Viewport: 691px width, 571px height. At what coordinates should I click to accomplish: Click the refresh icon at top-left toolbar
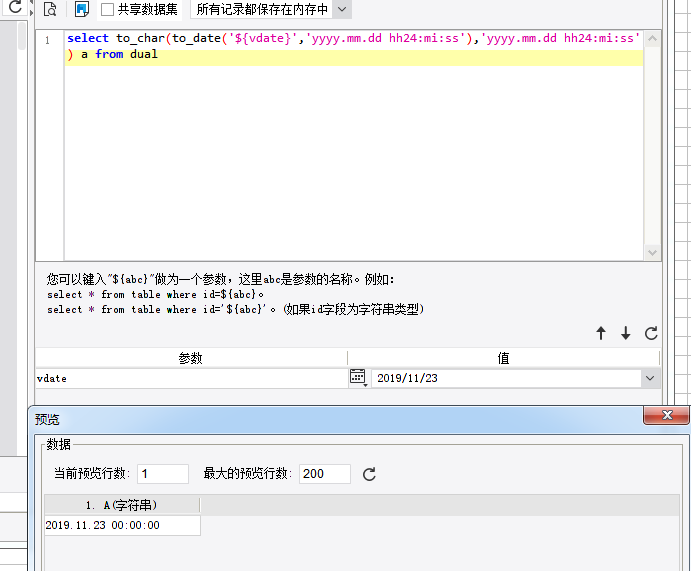point(15,6)
